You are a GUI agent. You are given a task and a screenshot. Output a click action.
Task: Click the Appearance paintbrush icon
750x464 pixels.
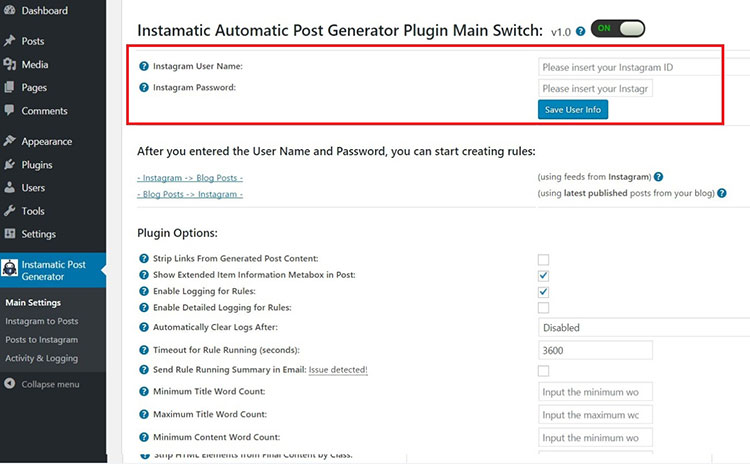10,141
